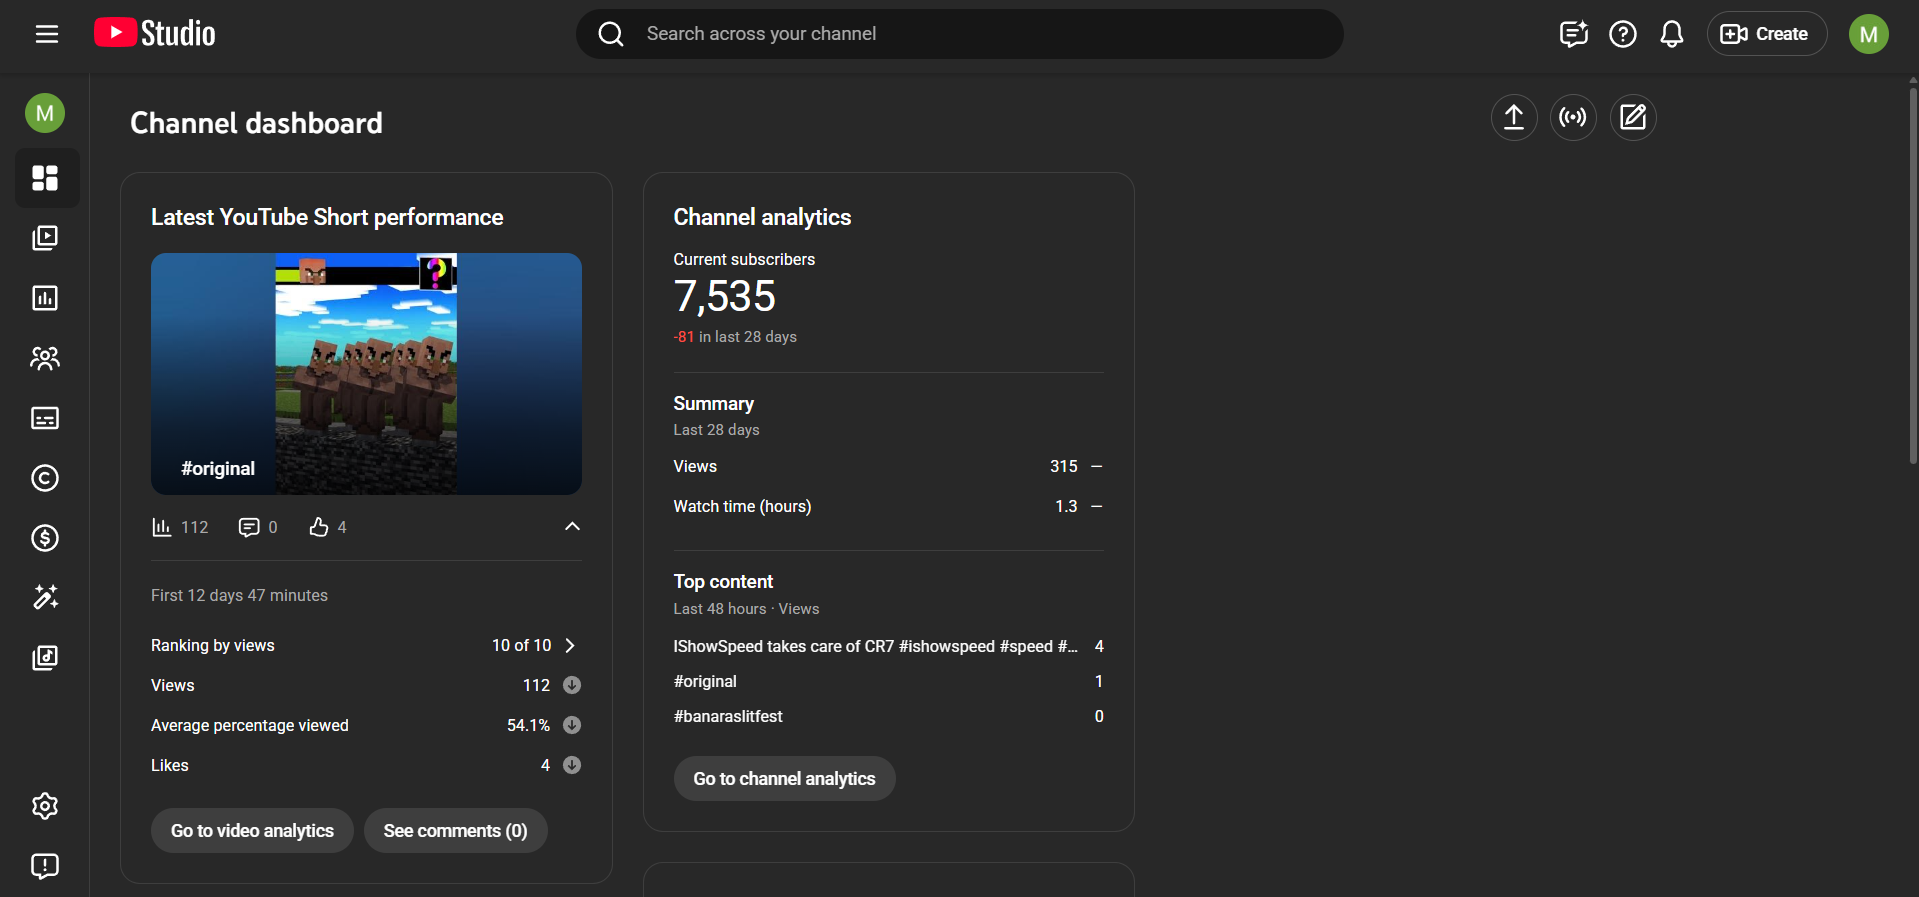Viewport: 1919px width, 897px height.
Task: Open the Content section in sidebar
Action: click(x=45, y=238)
